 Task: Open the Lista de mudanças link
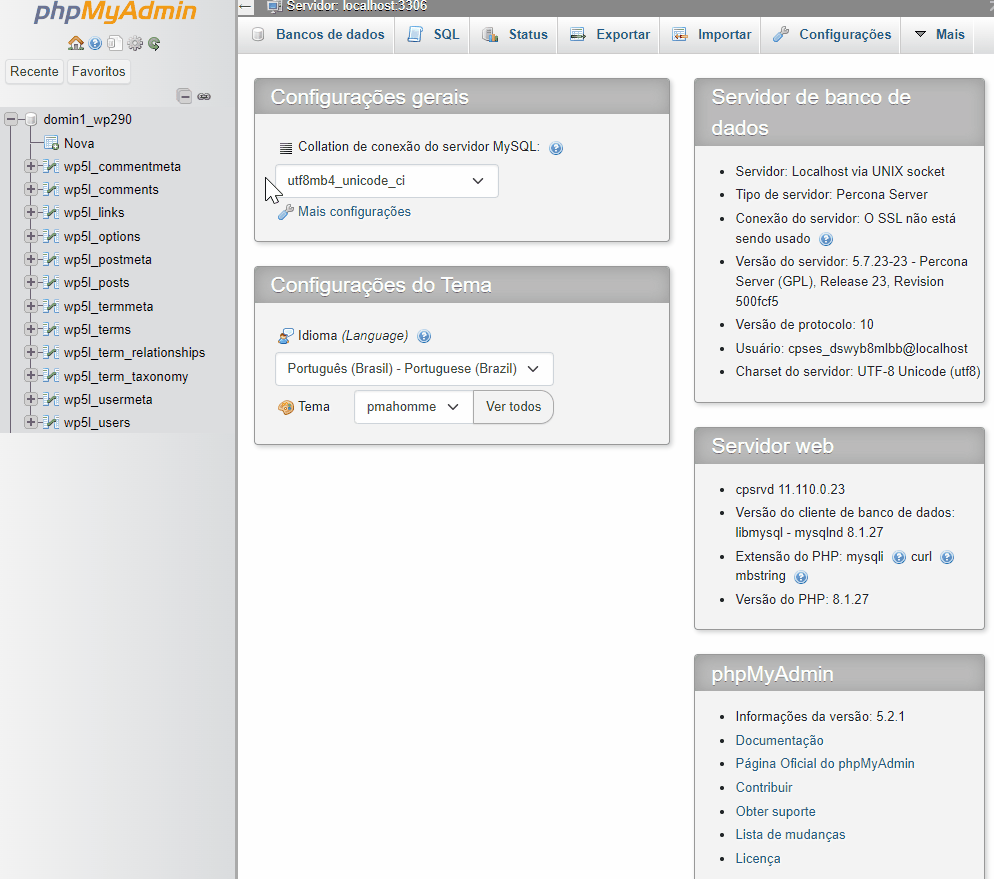tap(790, 835)
